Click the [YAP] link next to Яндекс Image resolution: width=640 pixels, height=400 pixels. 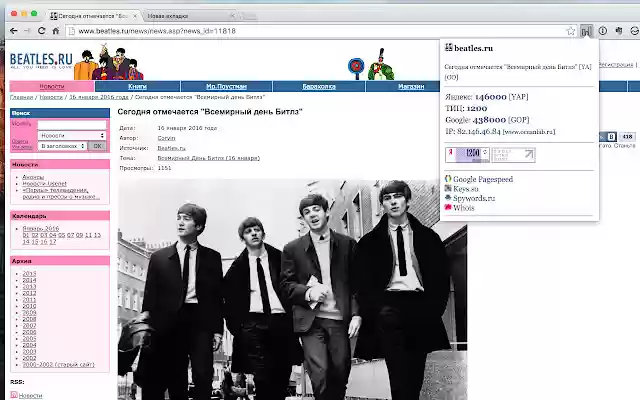(518, 97)
